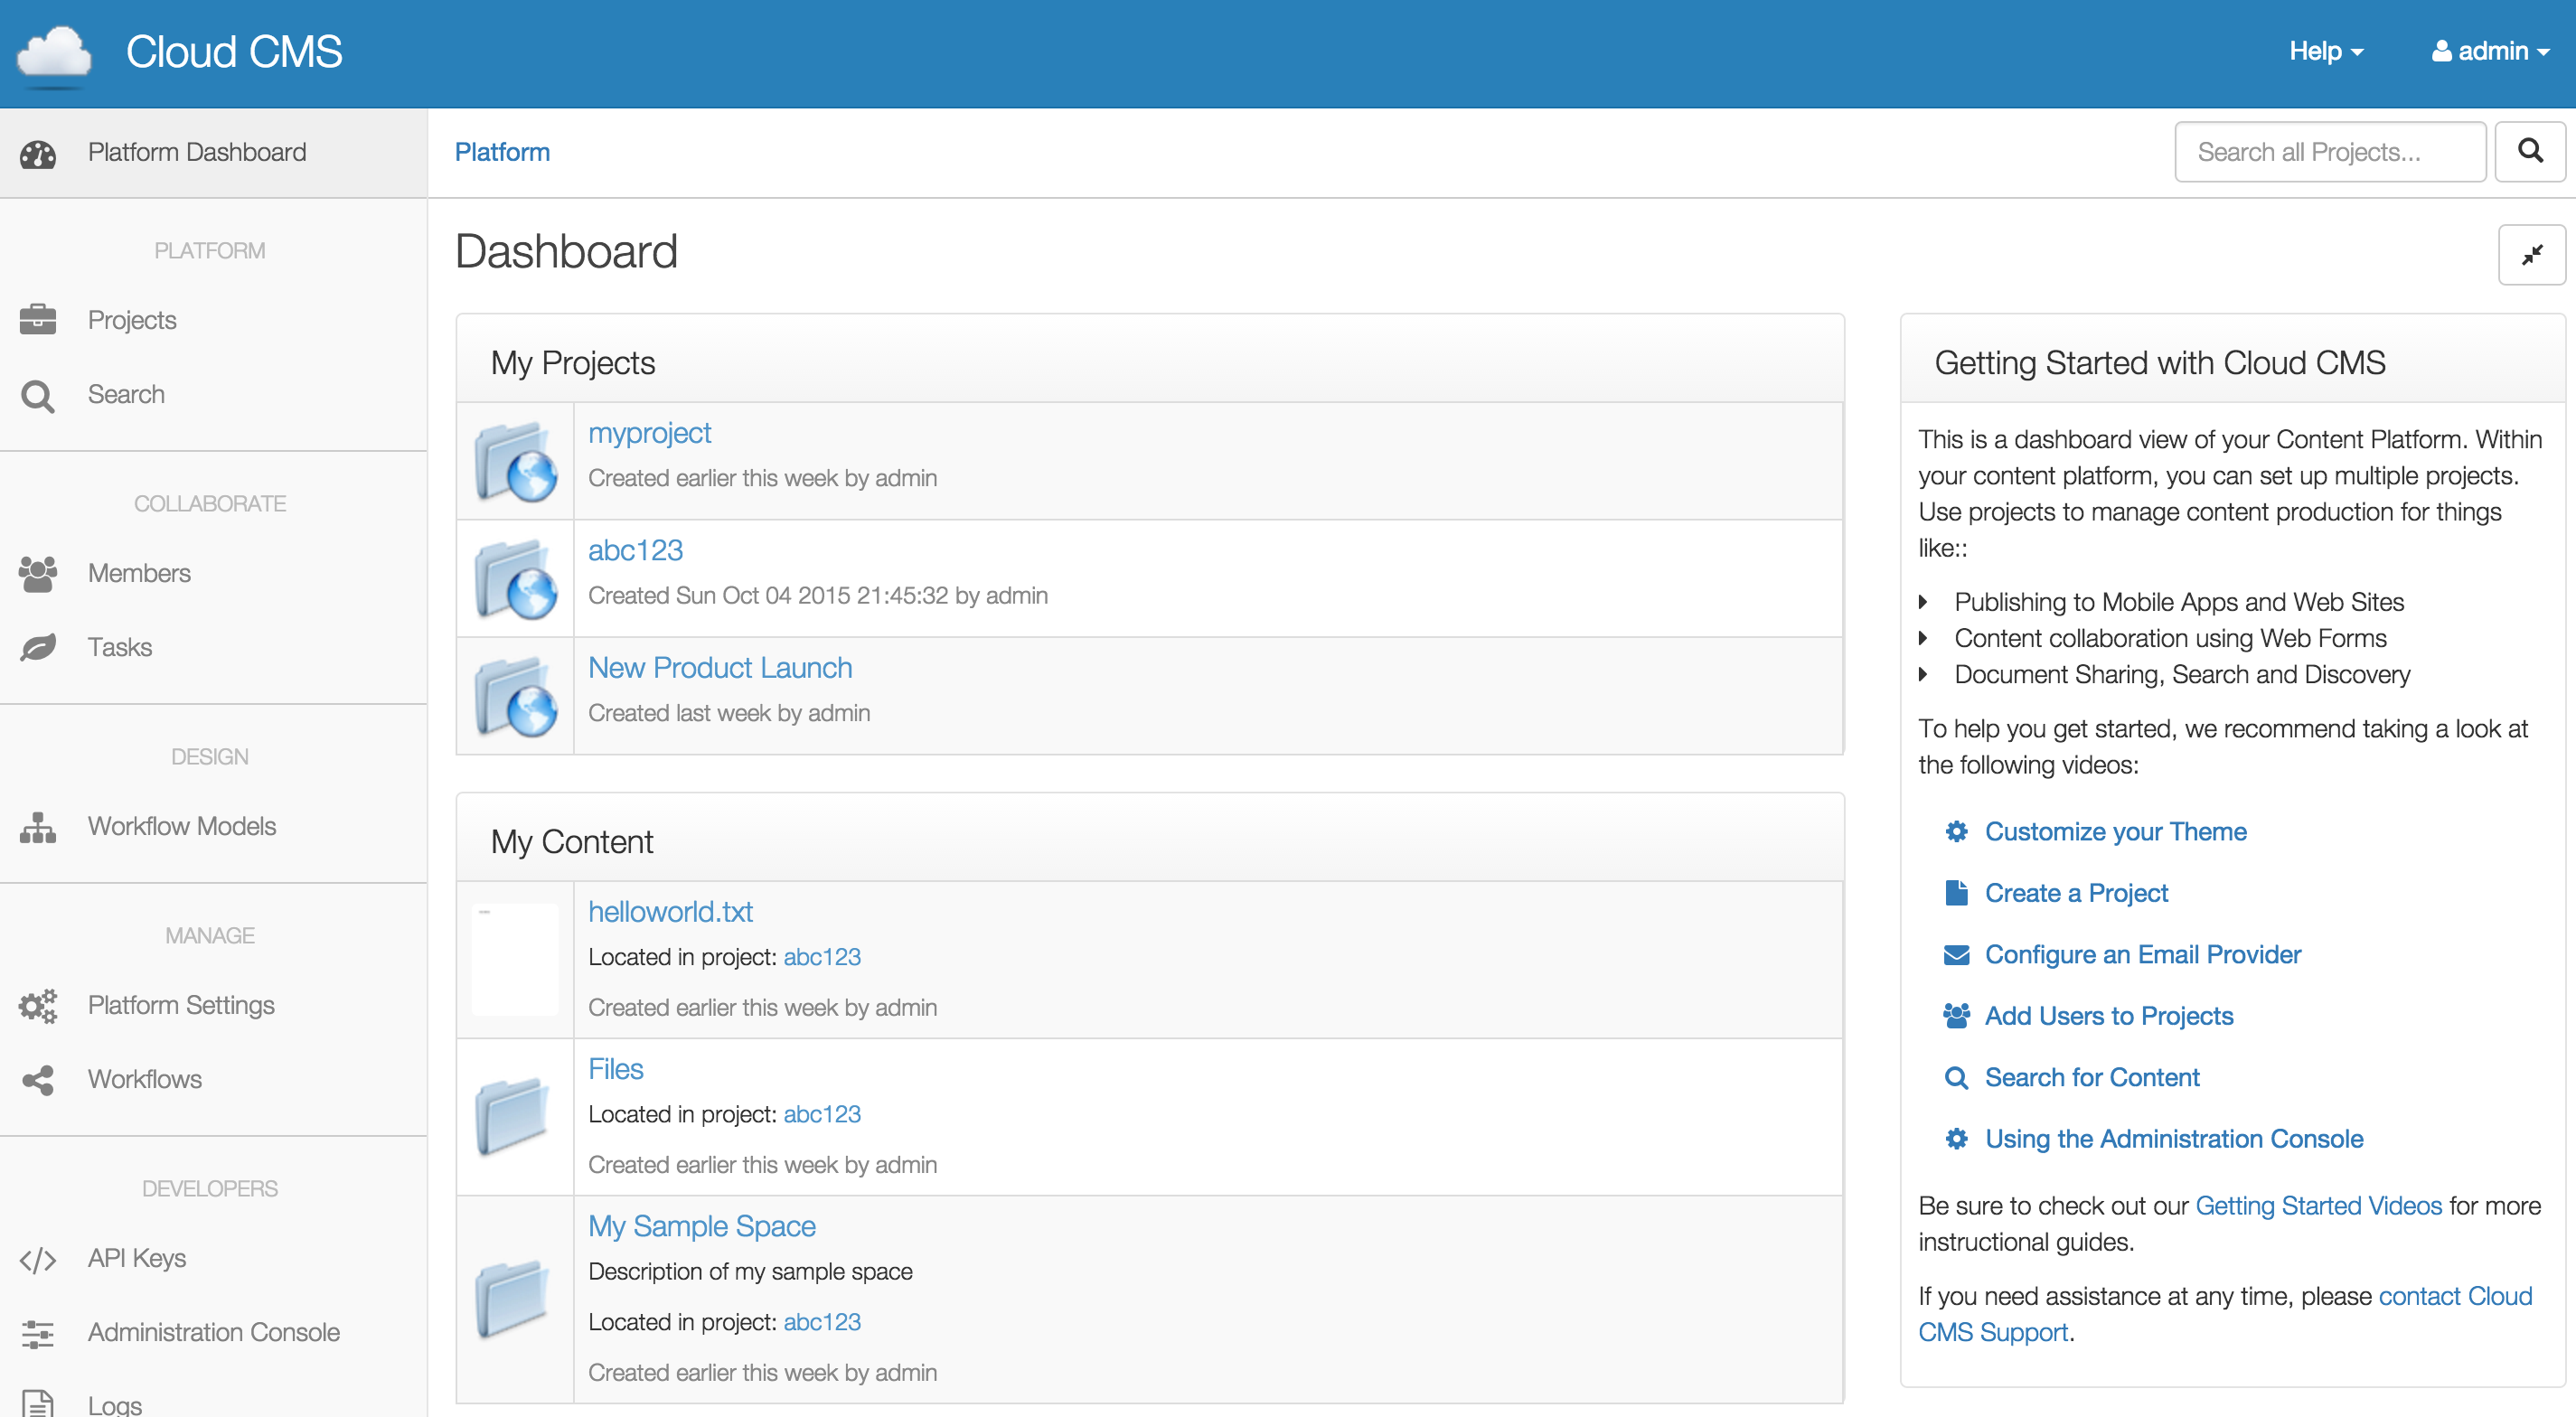
Task: Click the myproject folder globe icon
Action: tap(515, 462)
